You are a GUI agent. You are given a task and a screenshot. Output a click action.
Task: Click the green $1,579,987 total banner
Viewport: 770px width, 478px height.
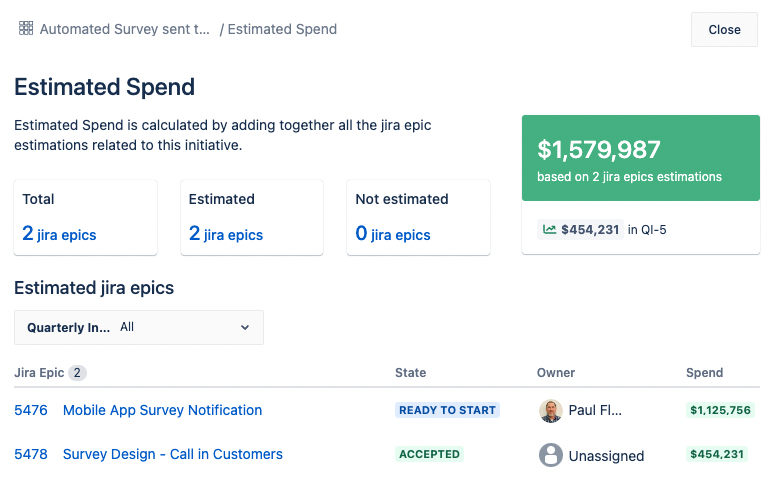(x=641, y=158)
